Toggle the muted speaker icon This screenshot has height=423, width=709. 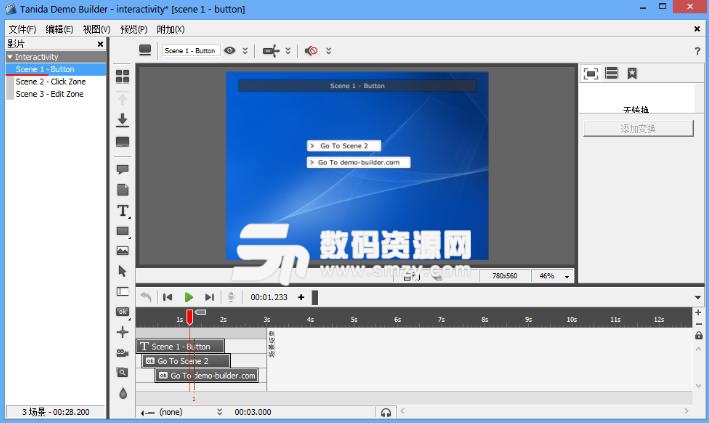tap(311, 51)
